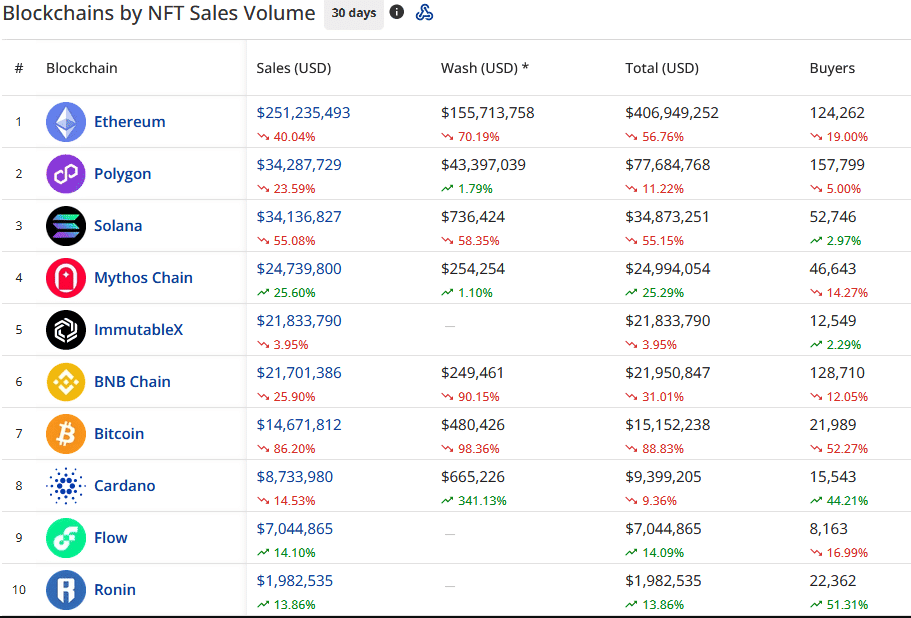911x618 pixels.
Task: Open the Solana blockchain link
Action: tap(118, 225)
